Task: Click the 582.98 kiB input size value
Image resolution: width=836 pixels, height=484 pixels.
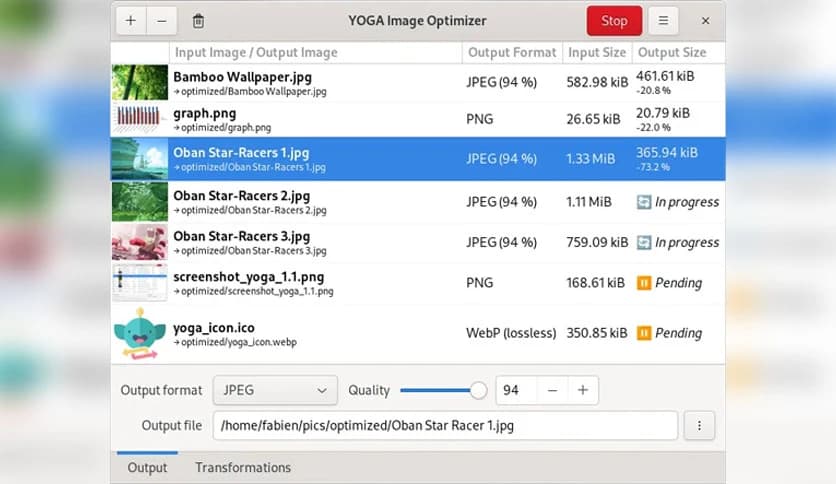Action: [x=597, y=82]
